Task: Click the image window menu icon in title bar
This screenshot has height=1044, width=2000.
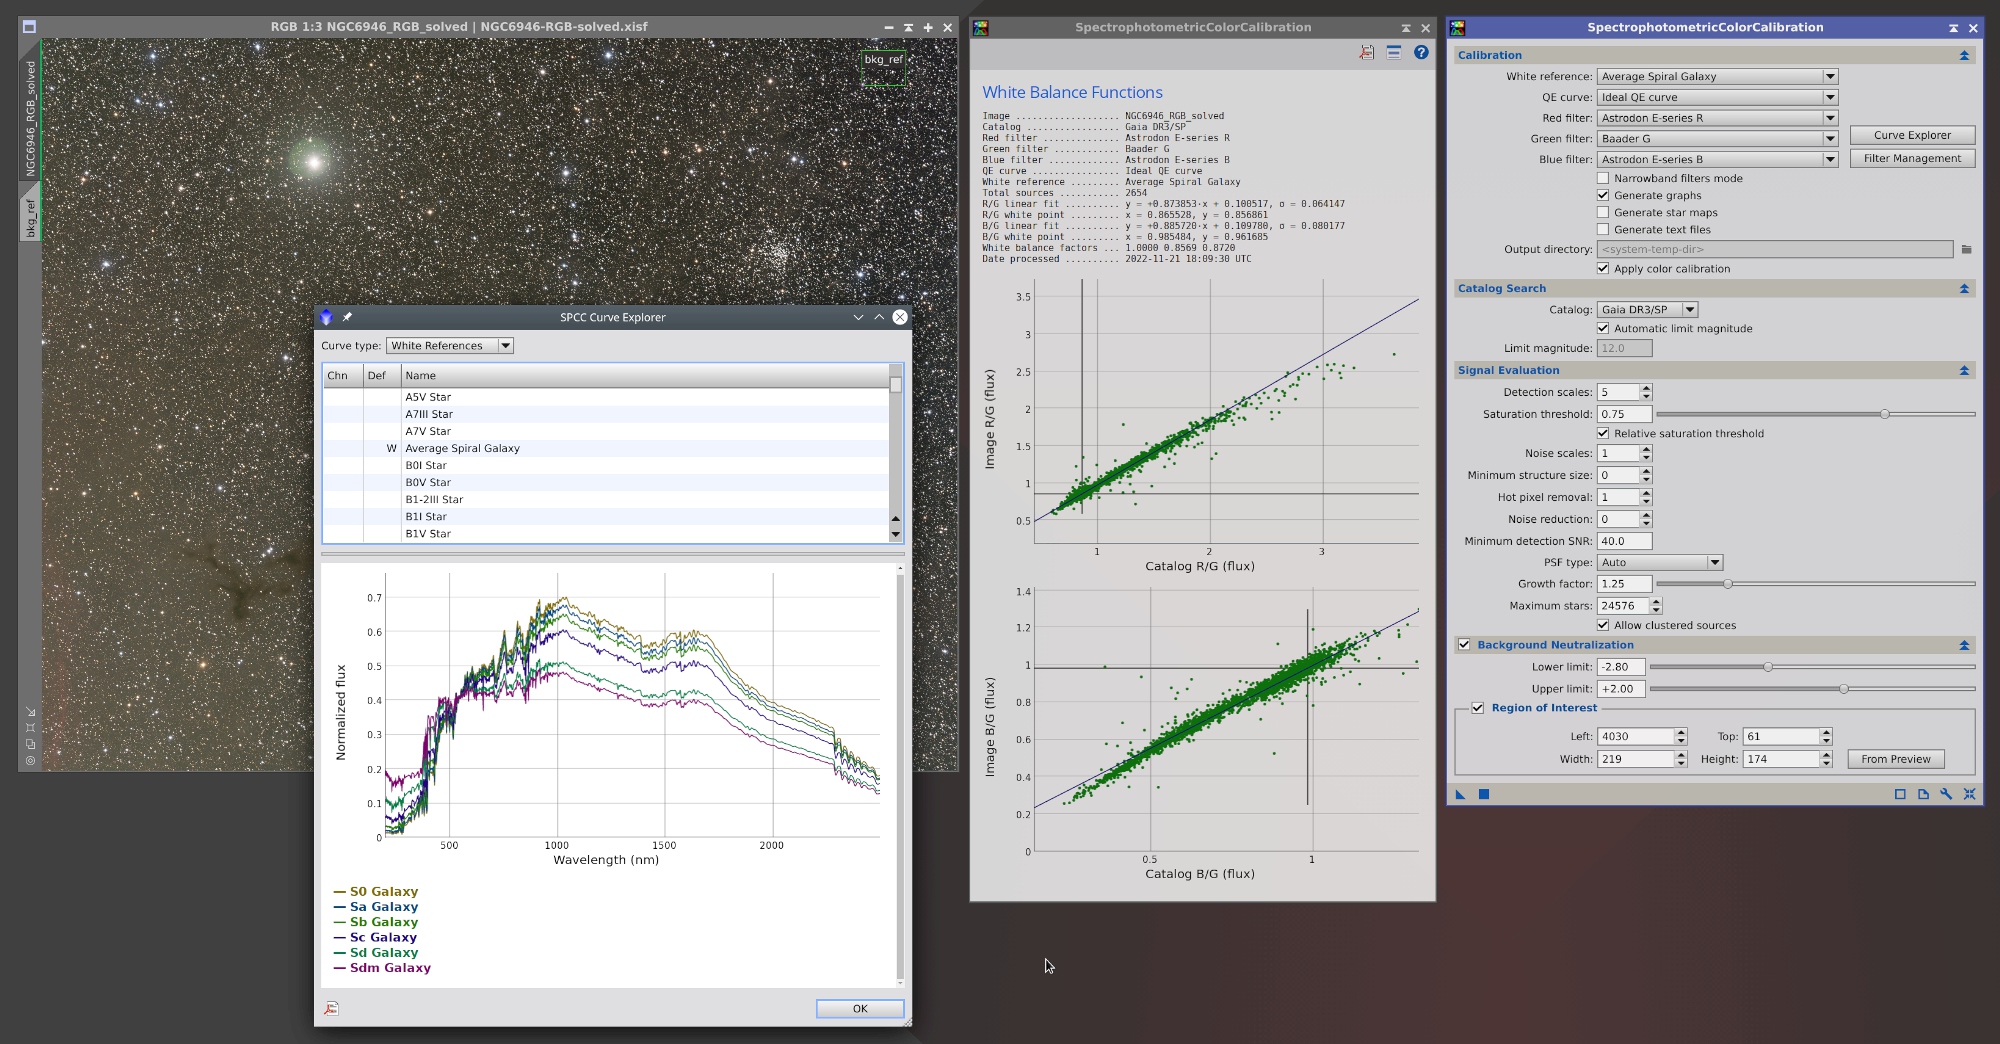Action: 29,27
